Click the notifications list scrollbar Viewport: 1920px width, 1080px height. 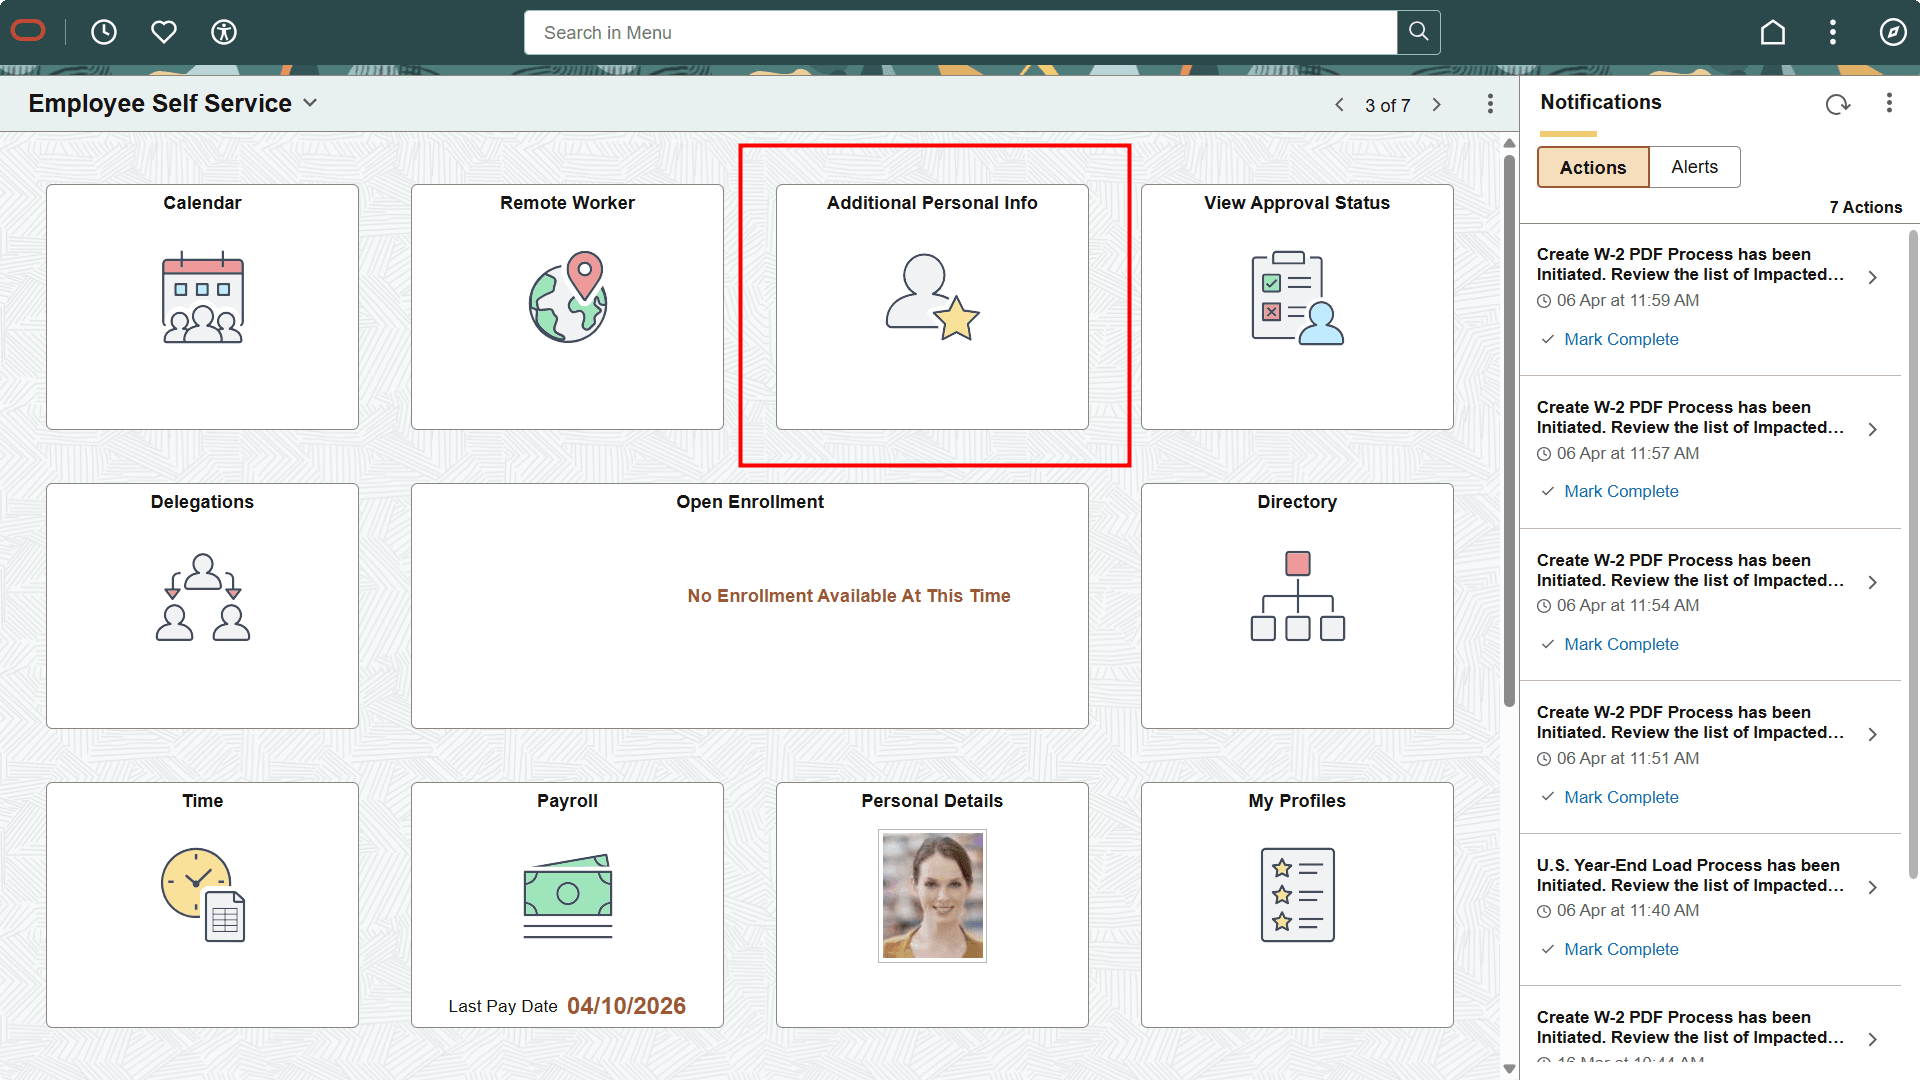pyautogui.click(x=1913, y=555)
